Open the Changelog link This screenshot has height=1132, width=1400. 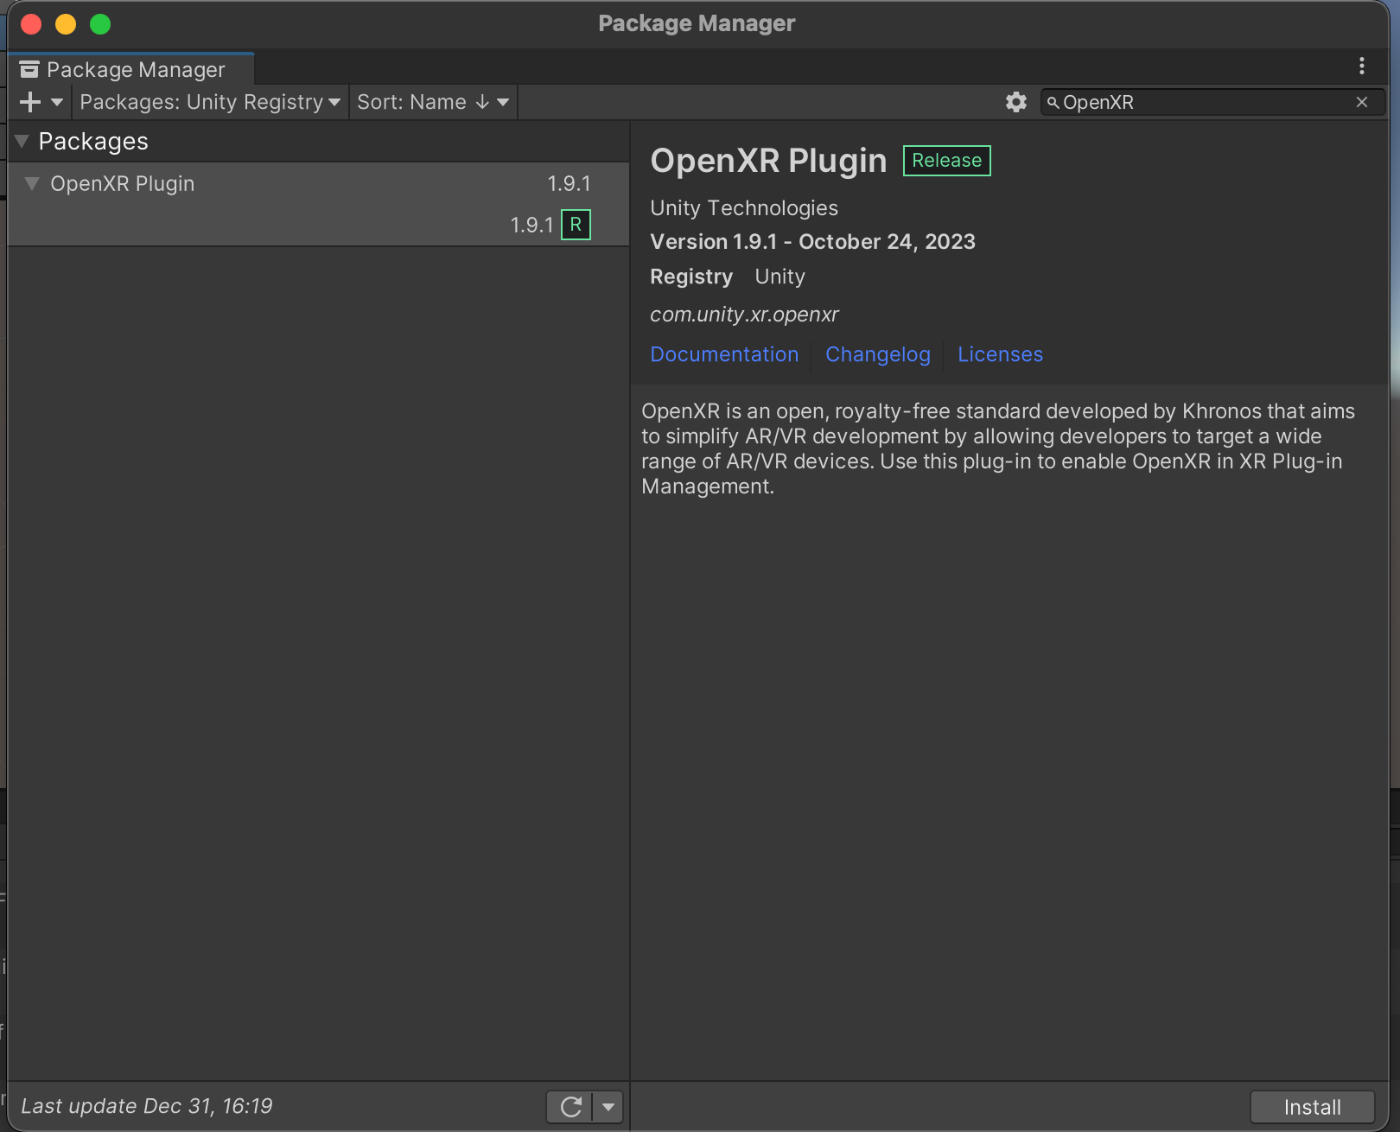click(x=878, y=354)
